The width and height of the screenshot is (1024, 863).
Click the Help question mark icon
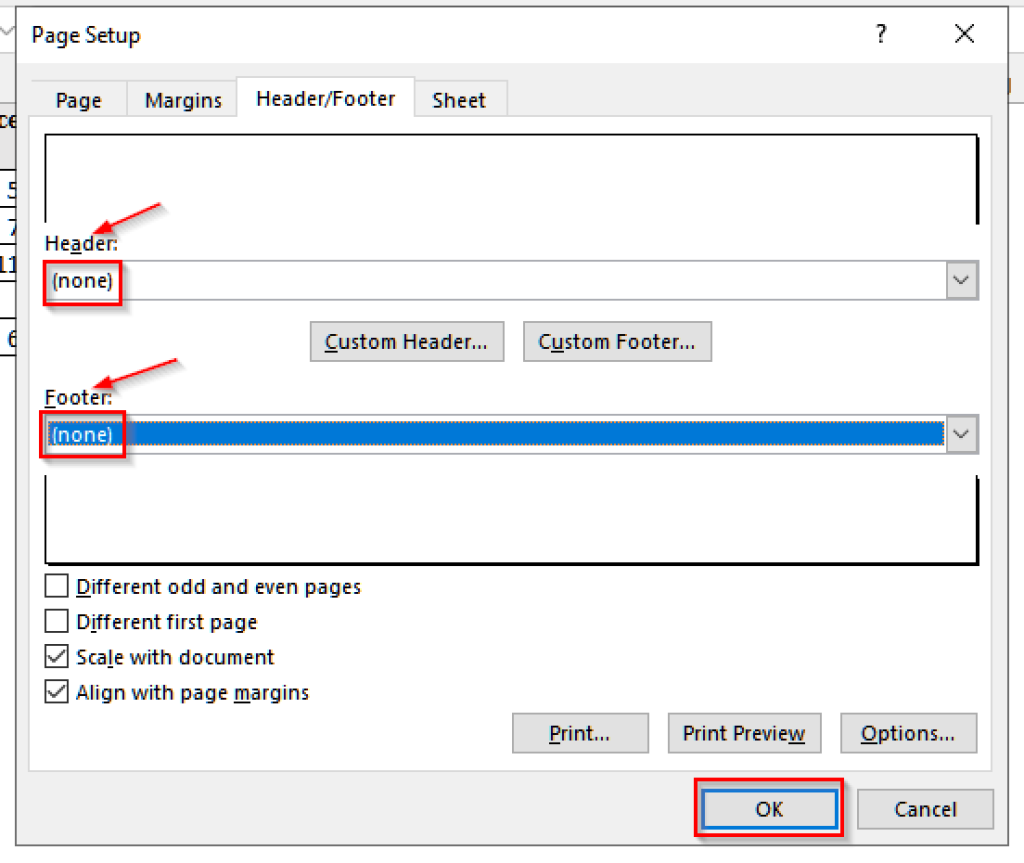881,34
